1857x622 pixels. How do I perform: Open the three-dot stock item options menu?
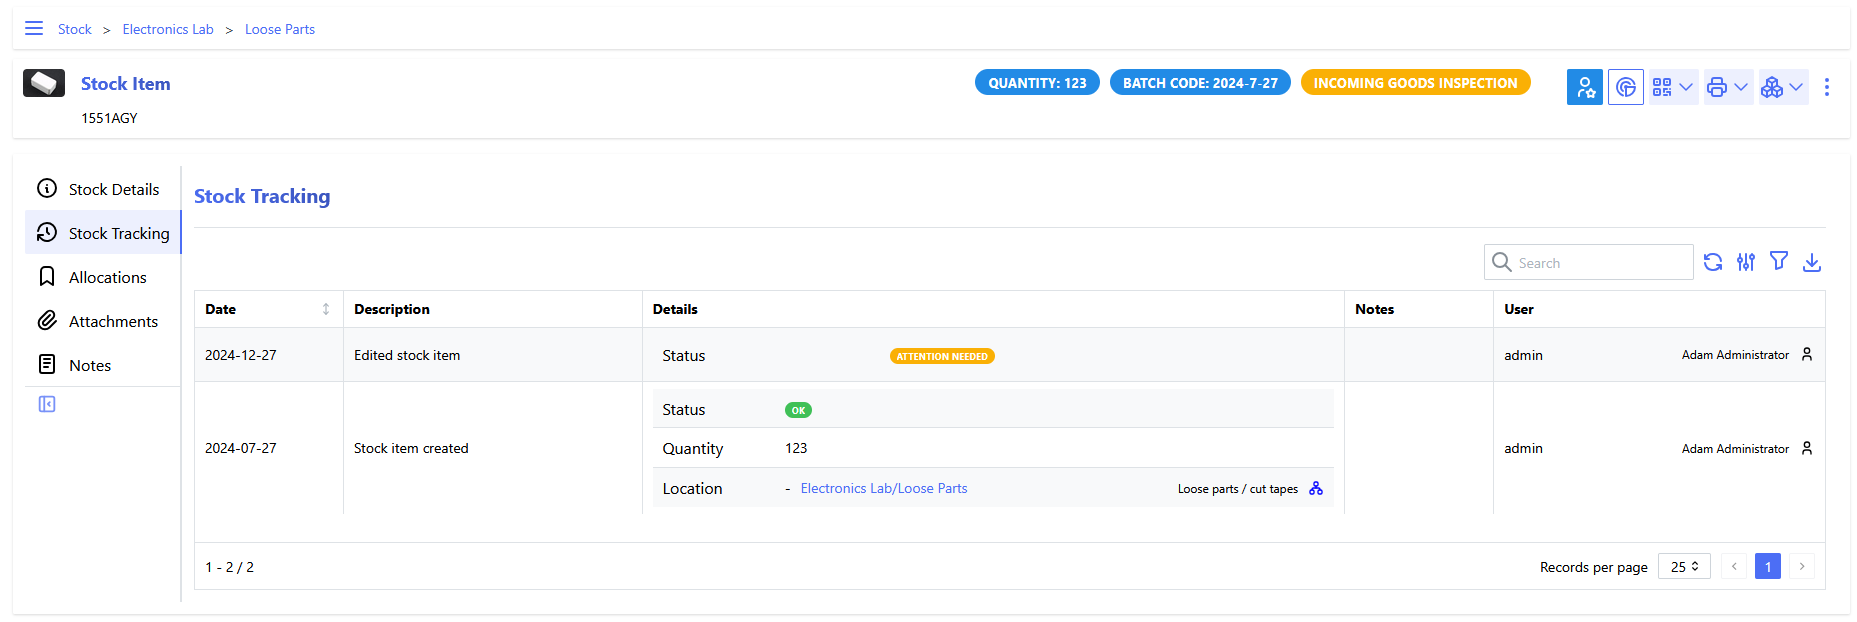click(1827, 87)
